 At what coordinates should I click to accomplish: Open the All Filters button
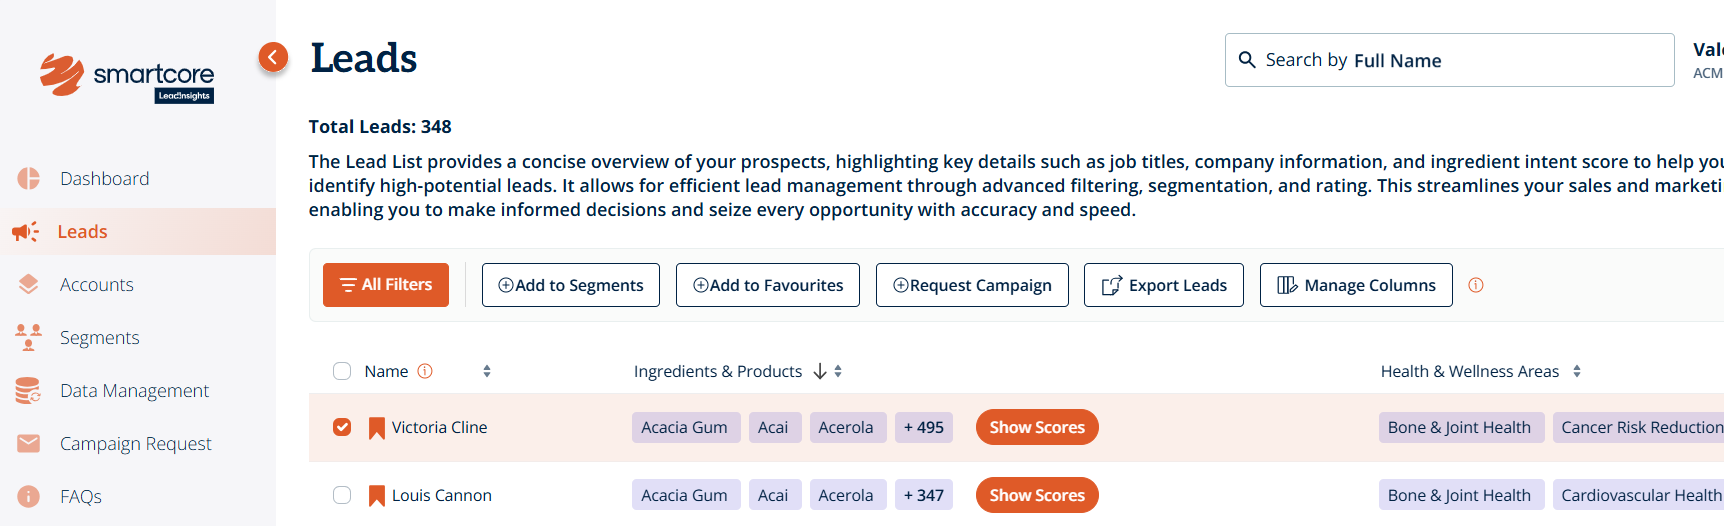coord(386,285)
